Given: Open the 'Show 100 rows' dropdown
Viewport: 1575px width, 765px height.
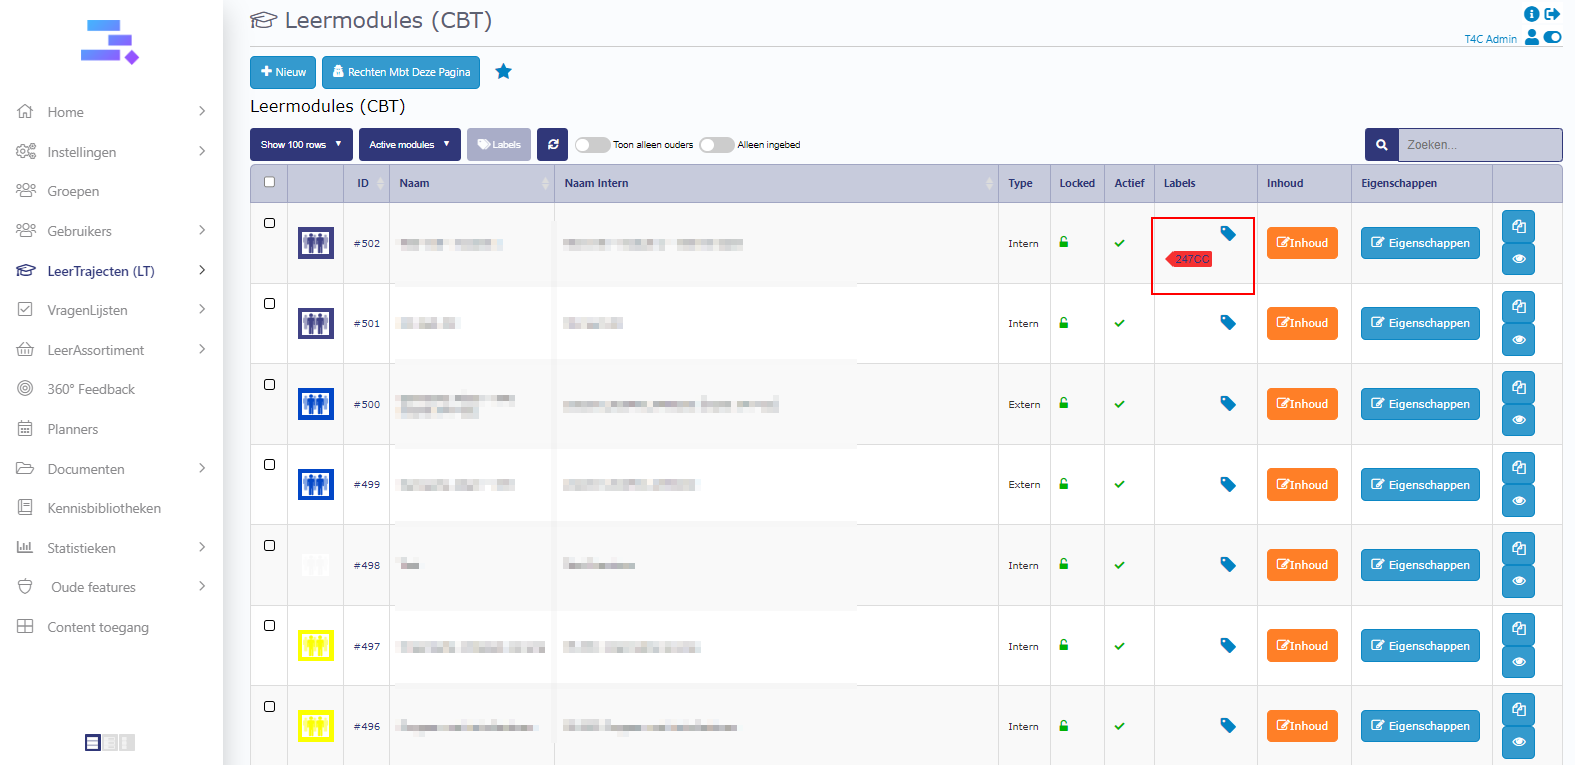Looking at the screenshot, I should (301, 145).
